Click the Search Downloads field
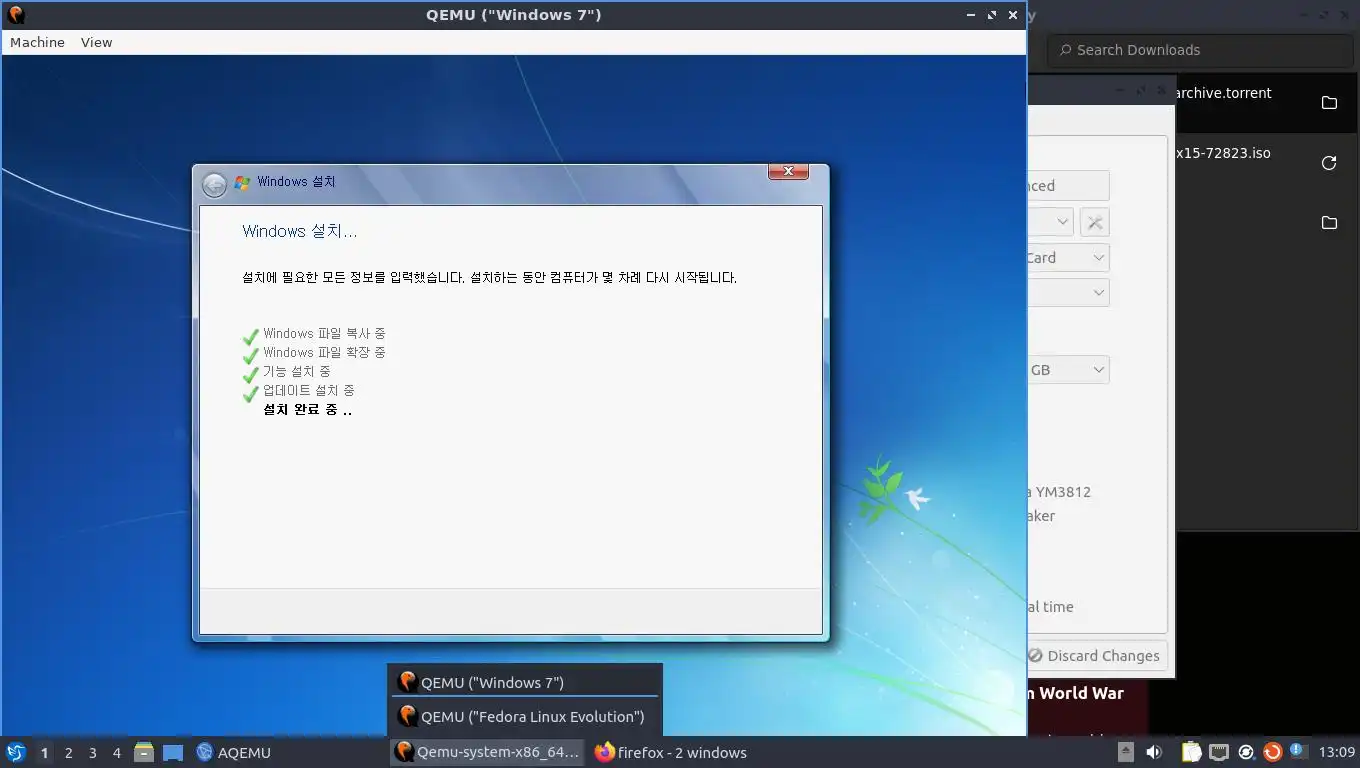Screen dimensions: 1360x768 1200,50
